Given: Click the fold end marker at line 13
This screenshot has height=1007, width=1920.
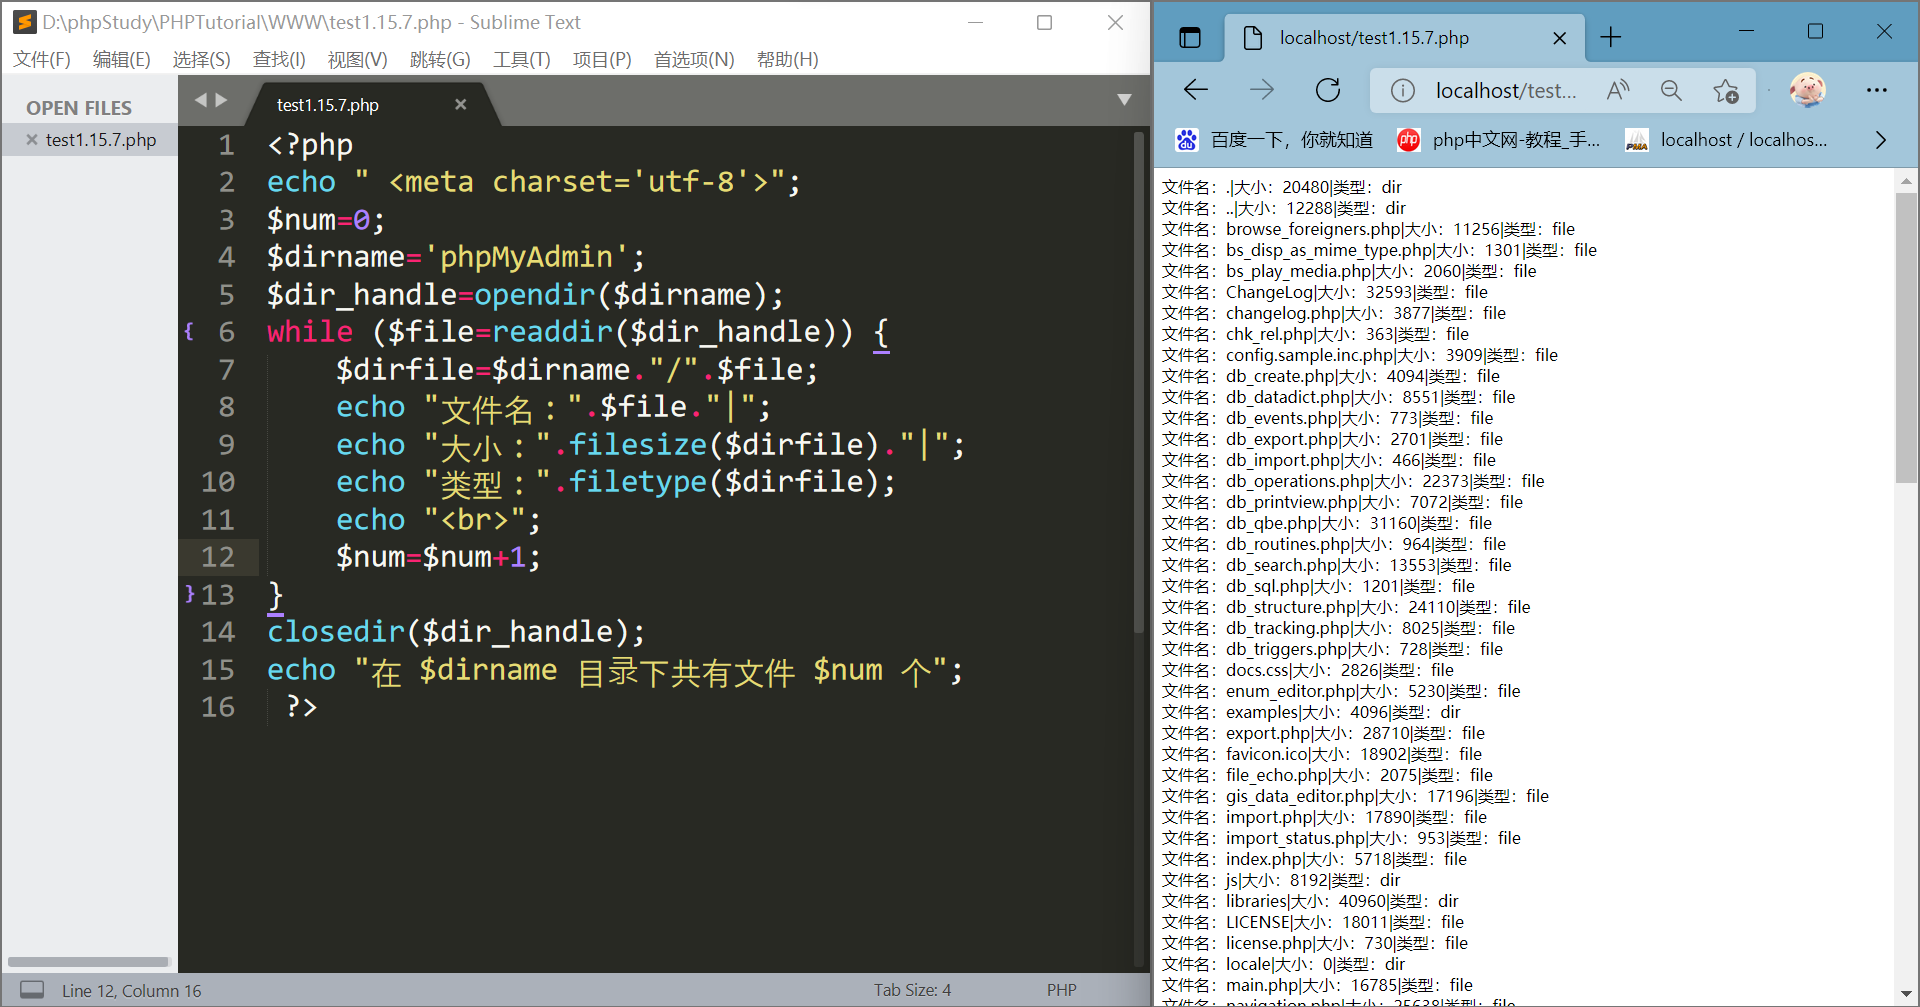Looking at the screenshot, I should click(189, 594).
